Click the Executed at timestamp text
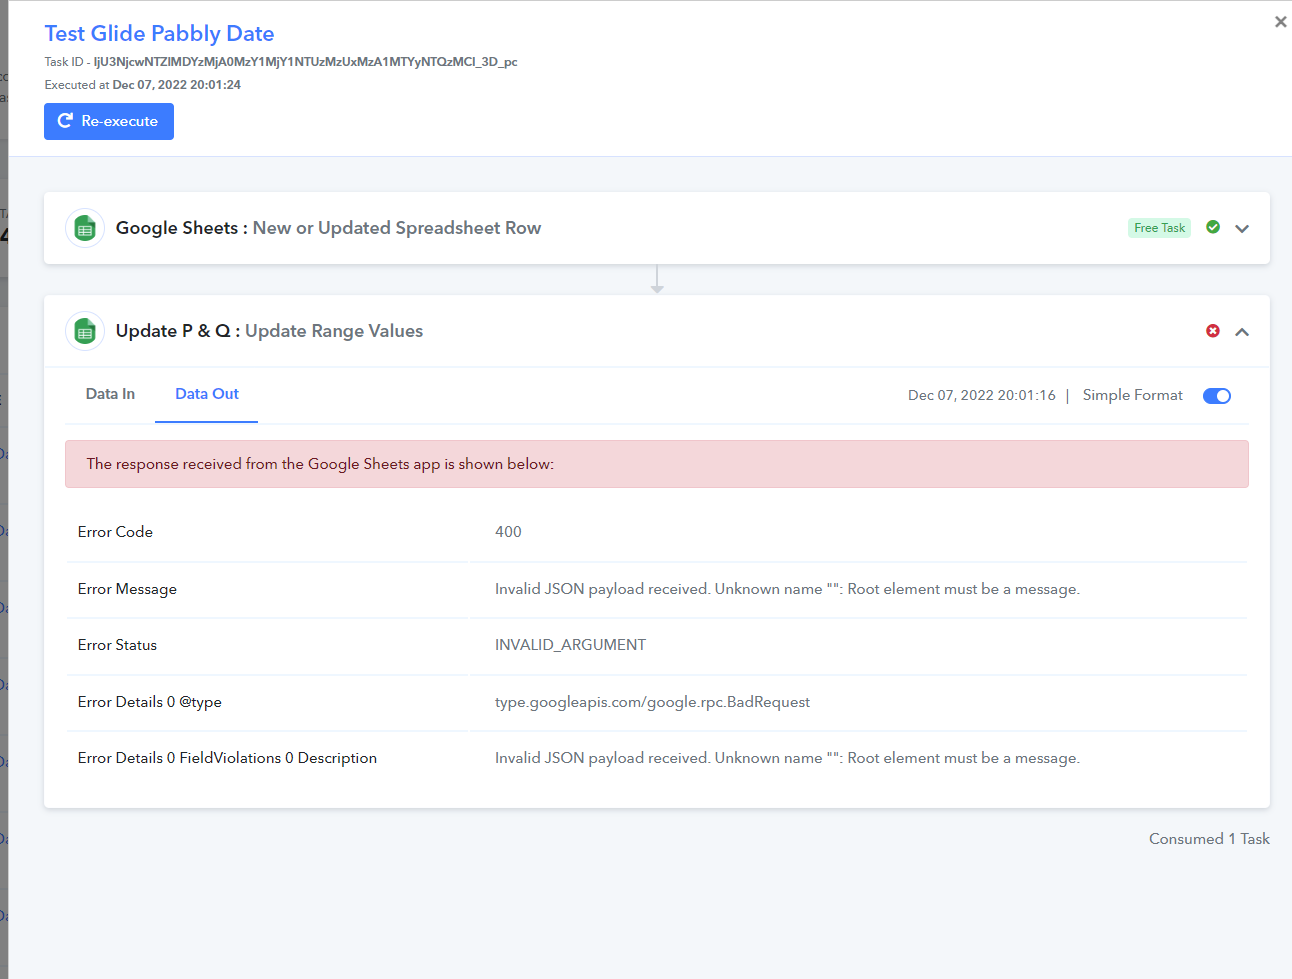Viewport: 1292px width, 979px height. (x=143, y=85)
